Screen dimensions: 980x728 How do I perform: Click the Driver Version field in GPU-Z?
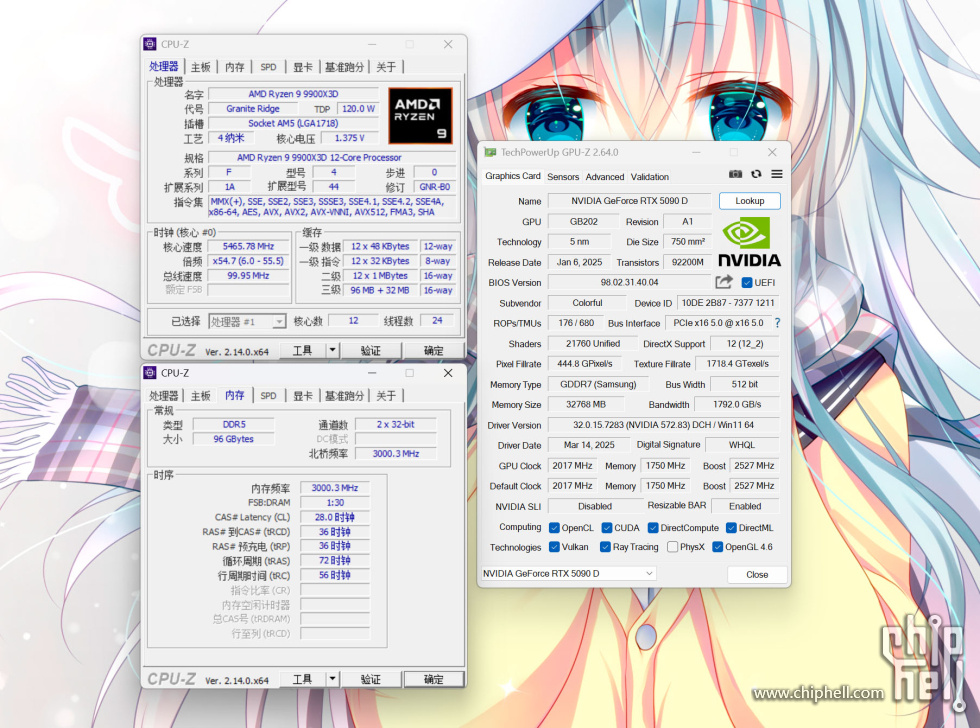click(x=663, y=425)
